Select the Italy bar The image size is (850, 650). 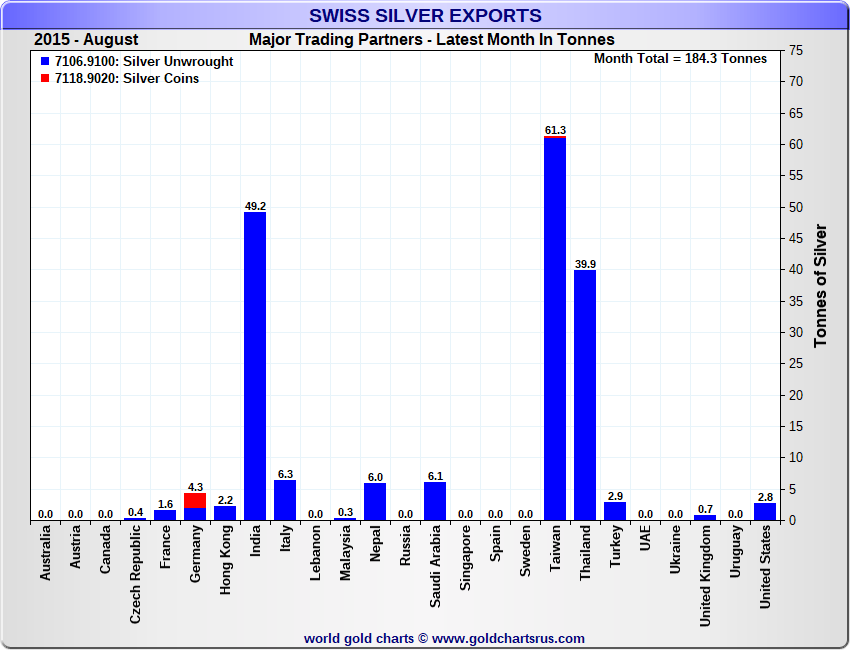[285, 500]
